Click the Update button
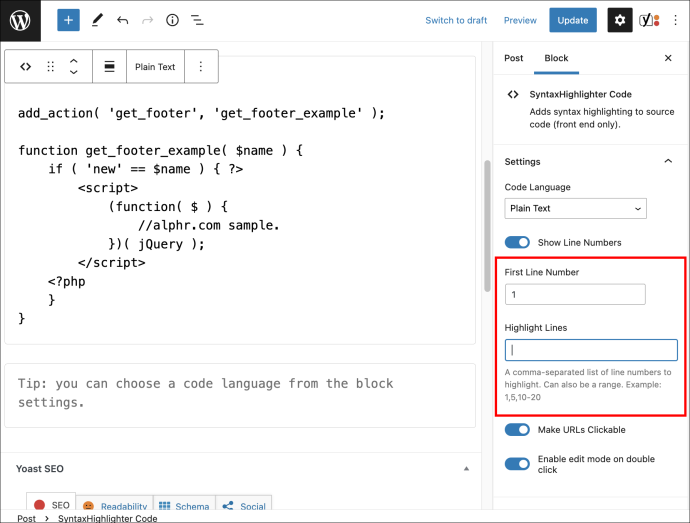The width and height of the screenshot is (690, 523). (x=573, y=20)
